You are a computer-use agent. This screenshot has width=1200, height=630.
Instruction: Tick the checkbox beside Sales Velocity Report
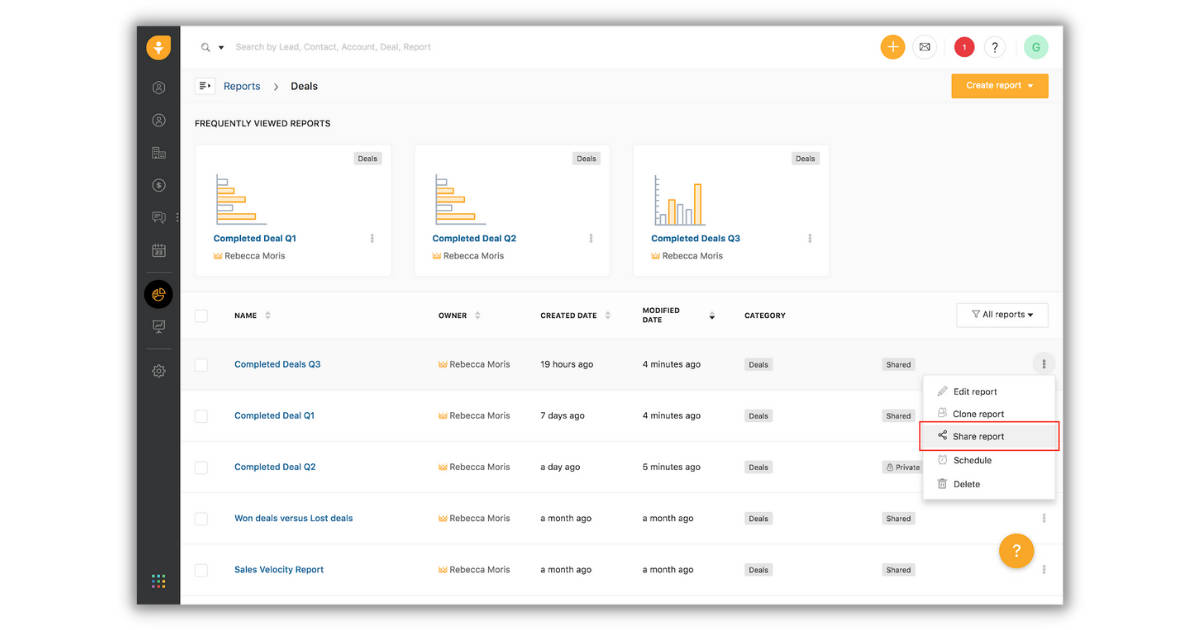click(x=201, y=569)
